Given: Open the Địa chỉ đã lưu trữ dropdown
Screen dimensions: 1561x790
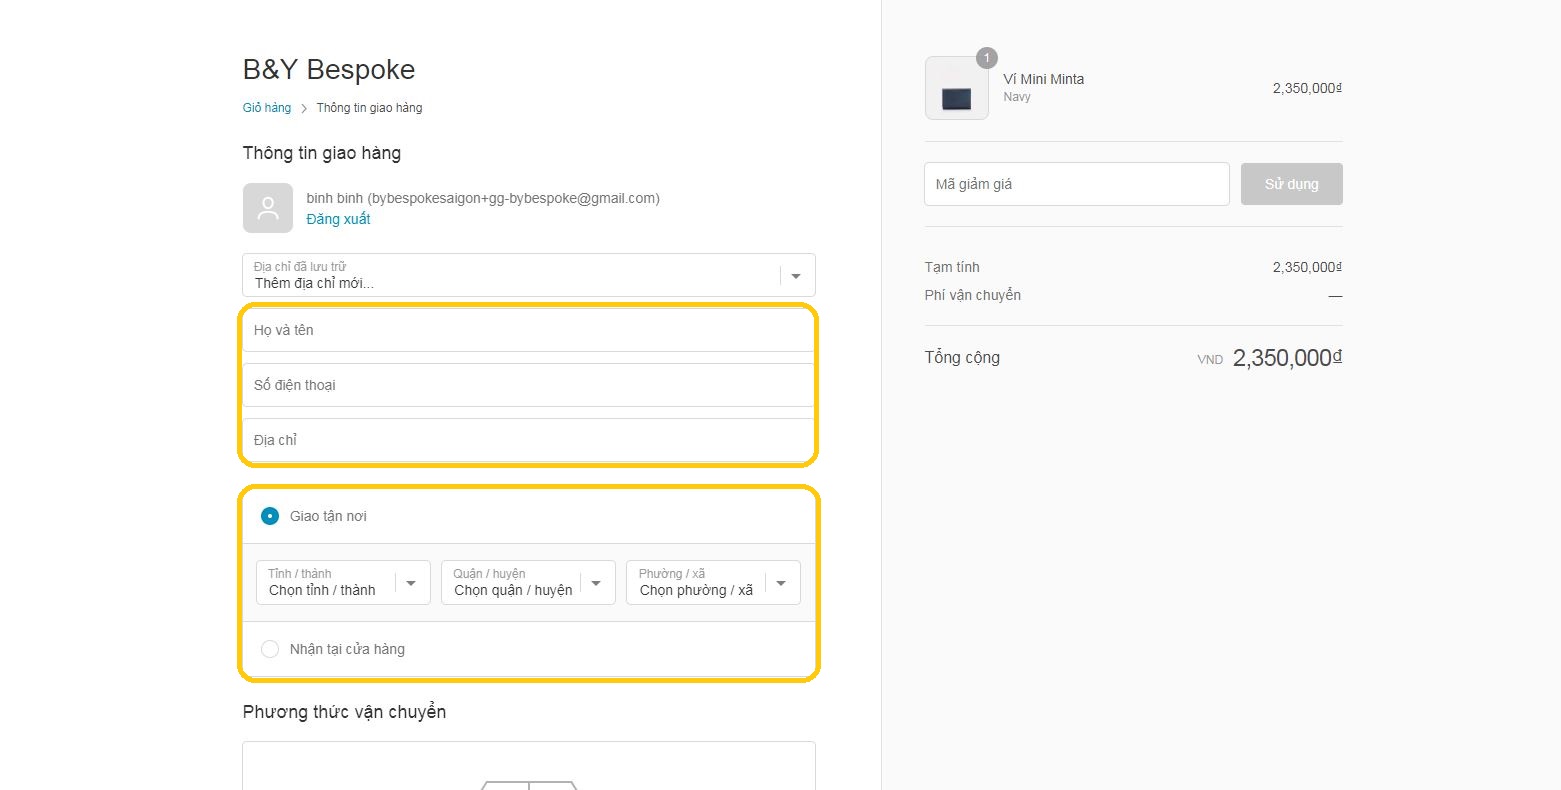Looking at the screenshot, I should point(529,275).
